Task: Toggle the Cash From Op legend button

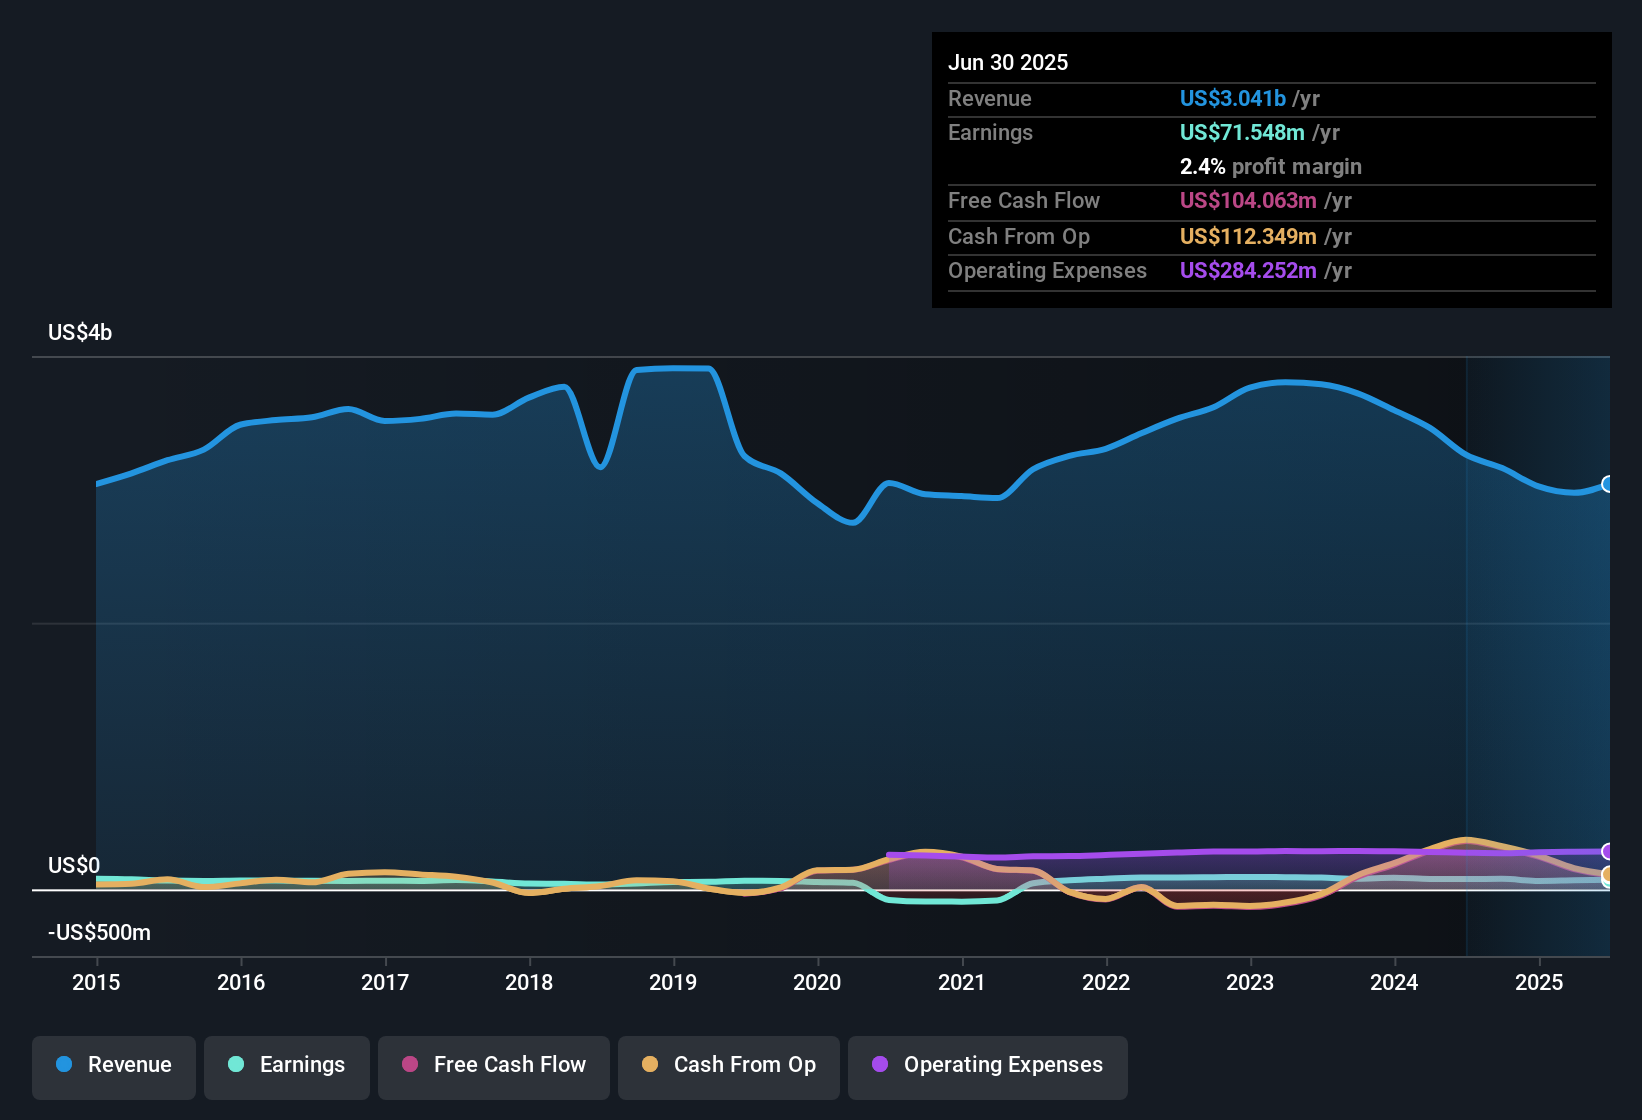Action: pos(729,1067)
